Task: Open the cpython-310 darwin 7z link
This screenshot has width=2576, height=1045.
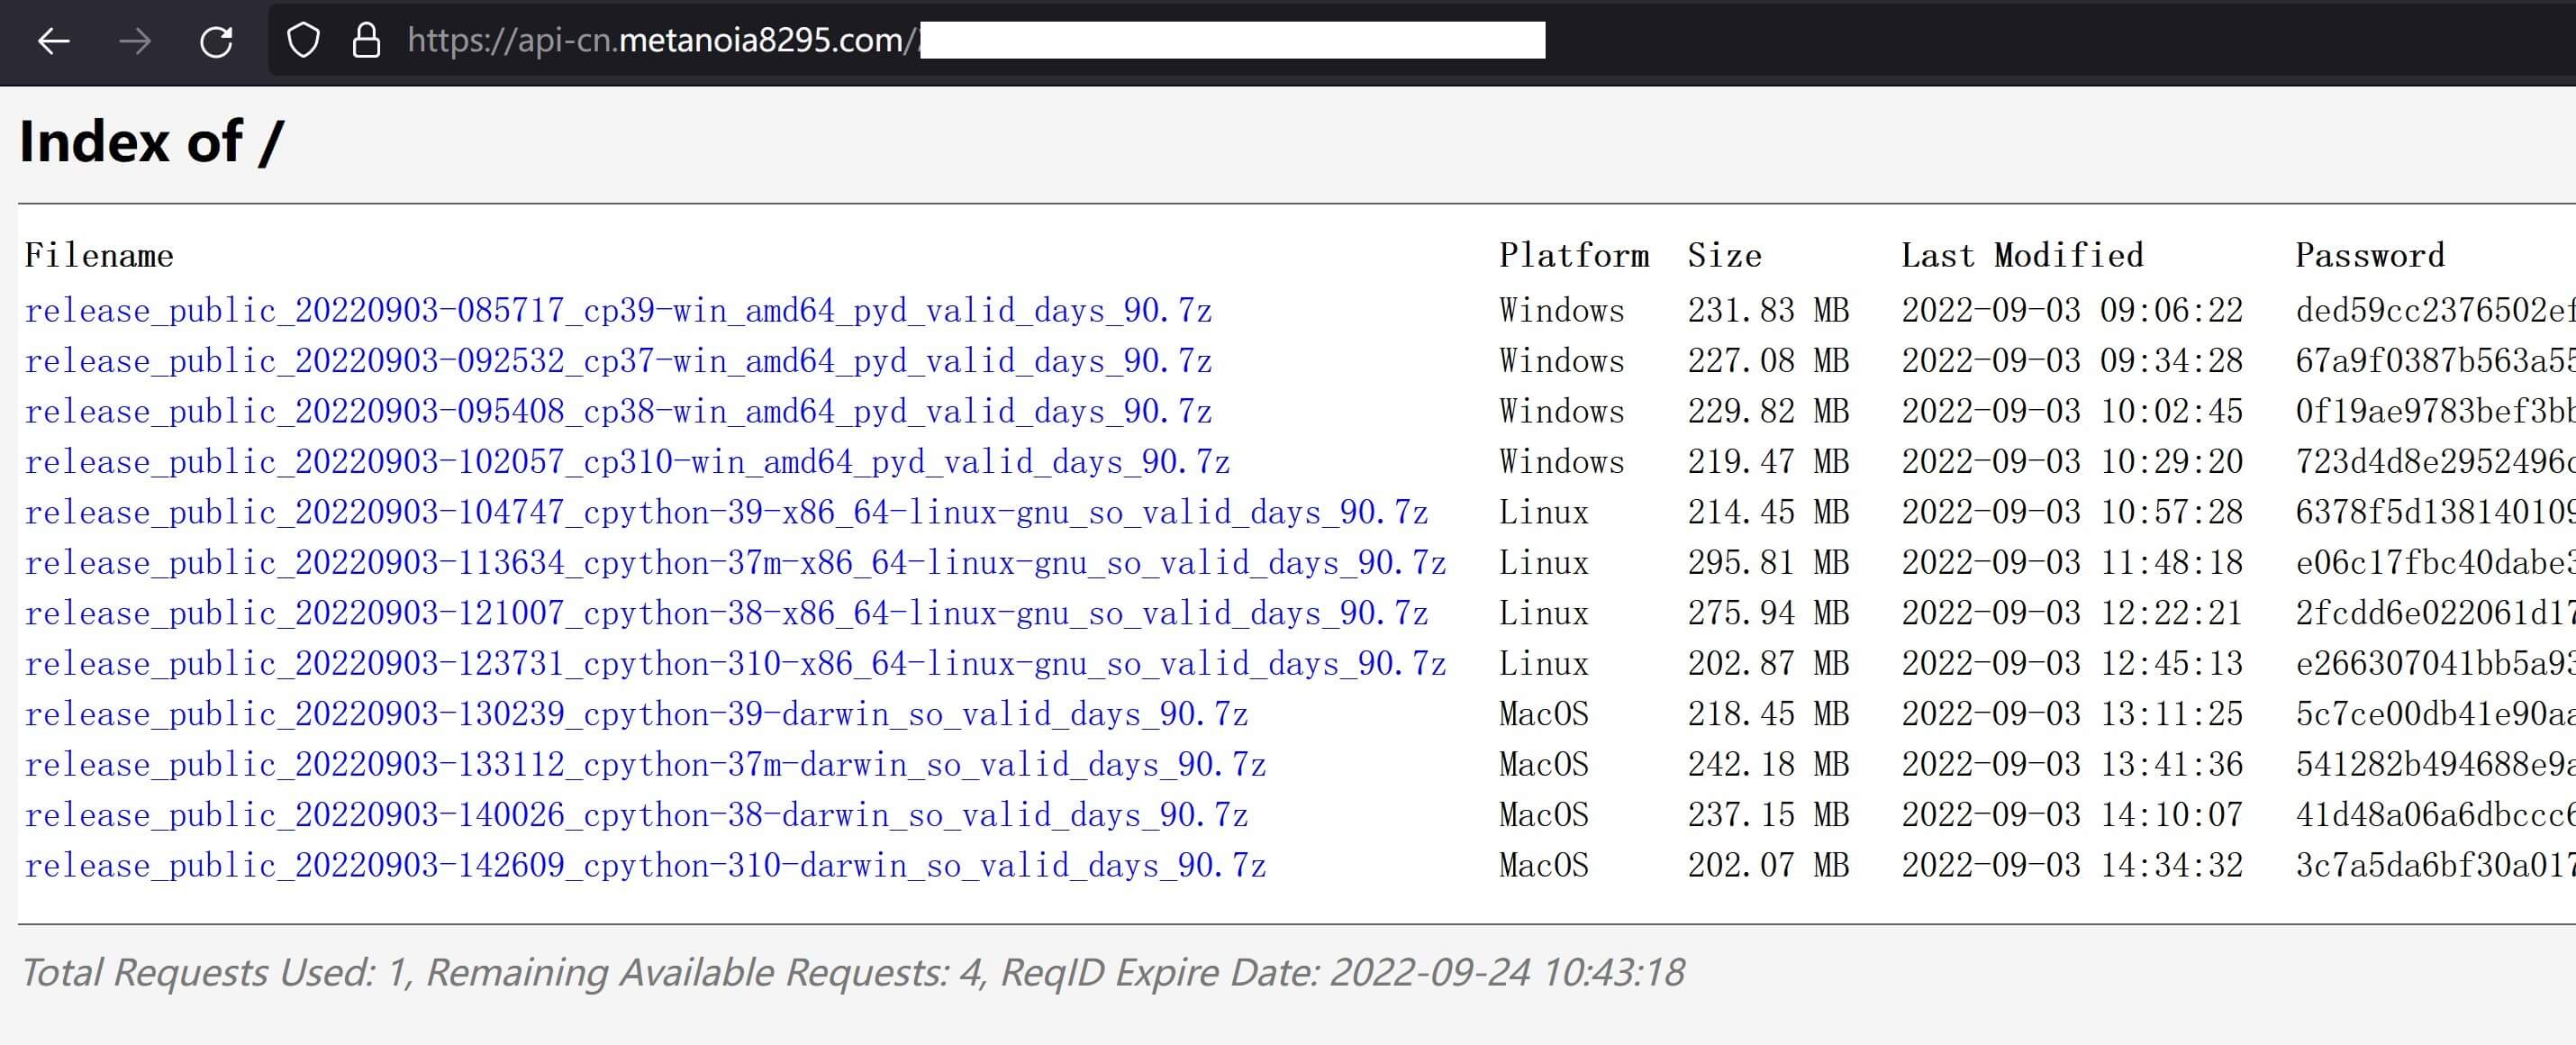Action: [x=645, y=866]
